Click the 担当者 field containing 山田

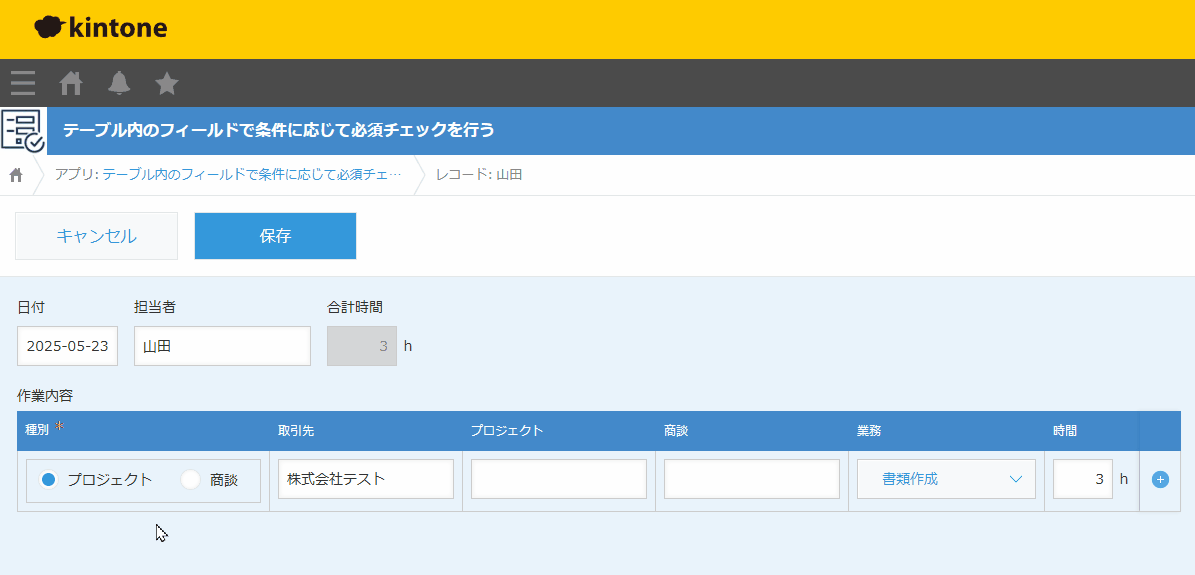click(222, 346)
